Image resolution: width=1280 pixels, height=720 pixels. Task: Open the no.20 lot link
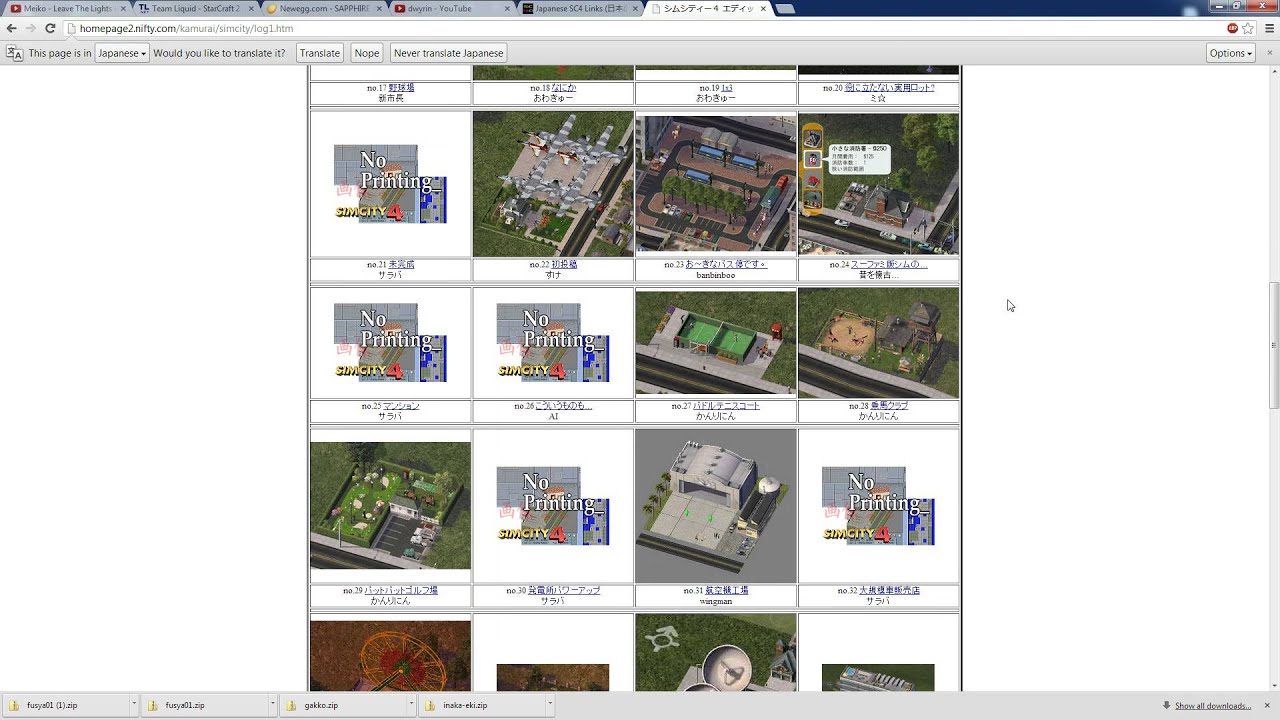[x=889, y=88]
